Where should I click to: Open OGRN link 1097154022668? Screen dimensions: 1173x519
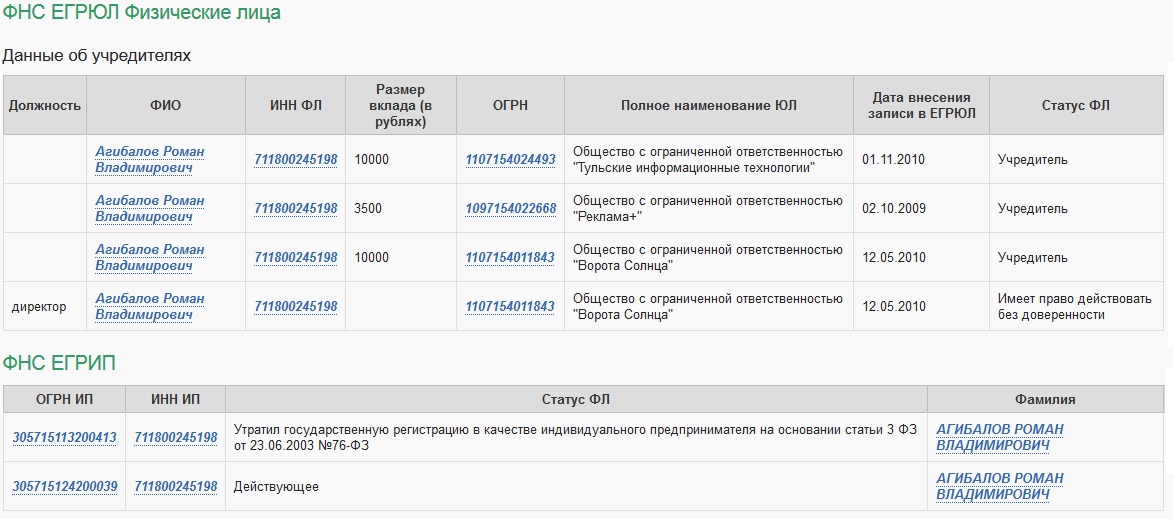(x=510, y=209)
